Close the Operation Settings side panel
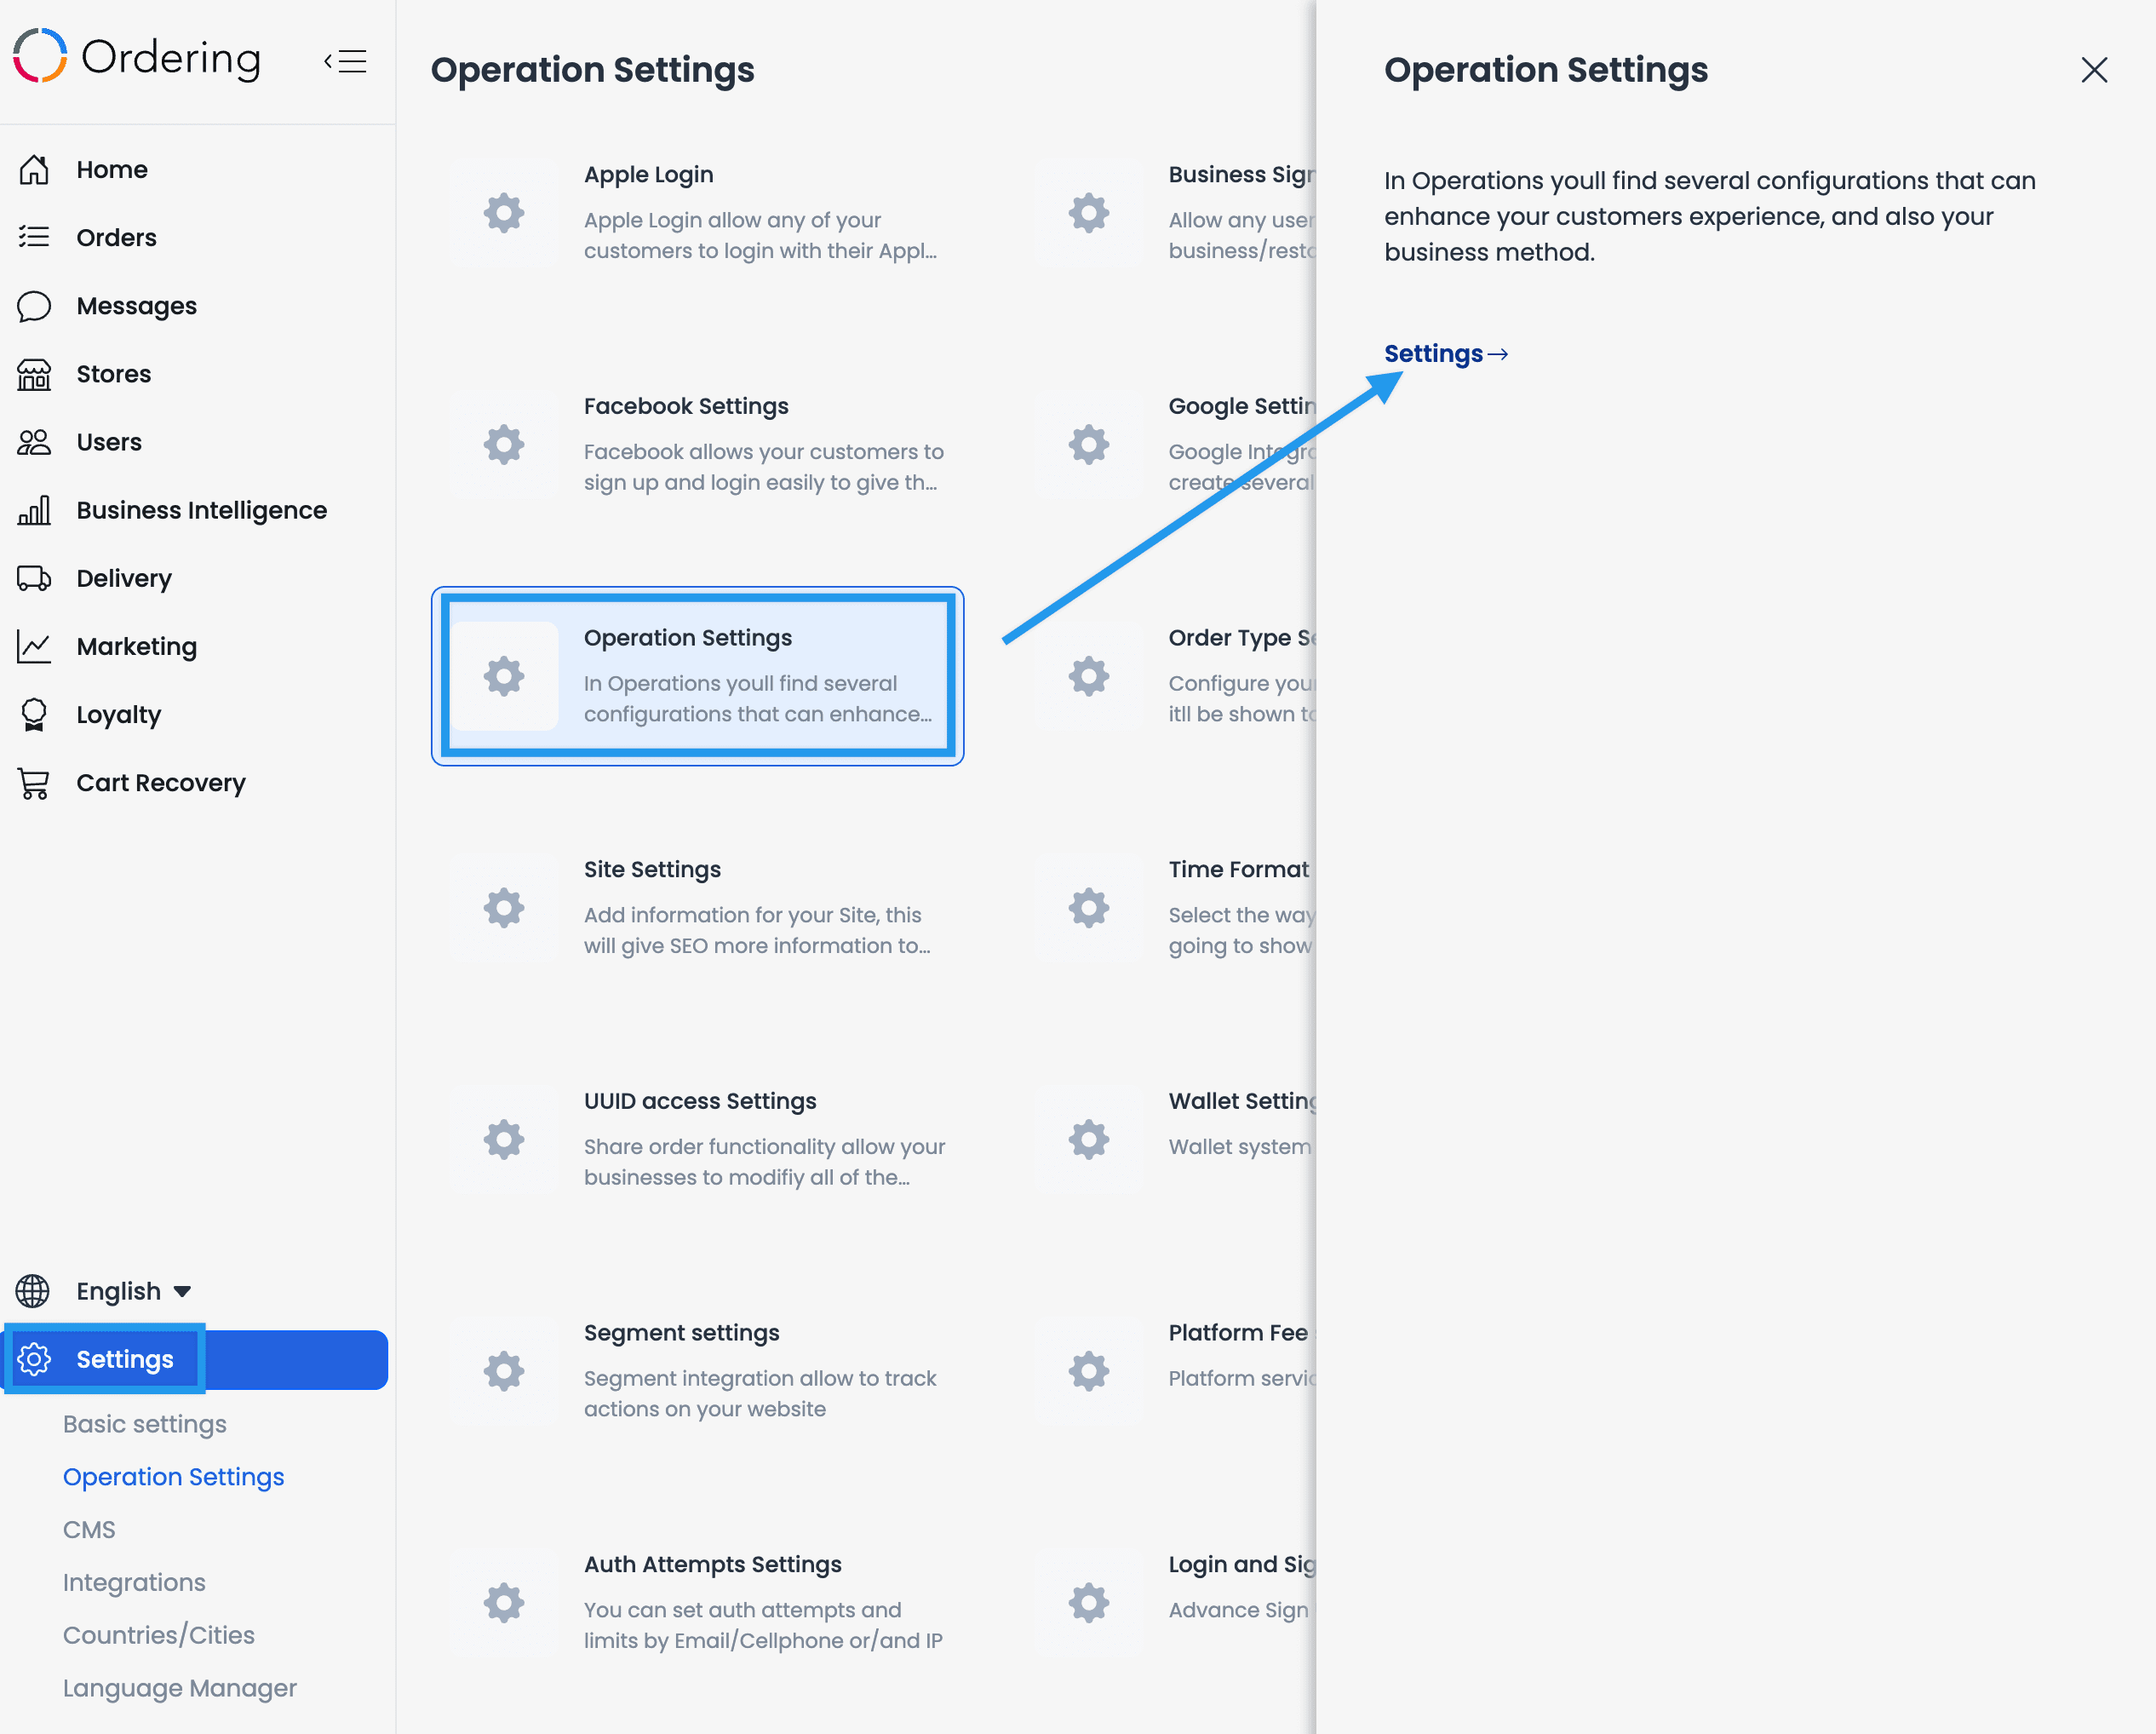Screen dimensions: 2156x1734 [2094, 70]
